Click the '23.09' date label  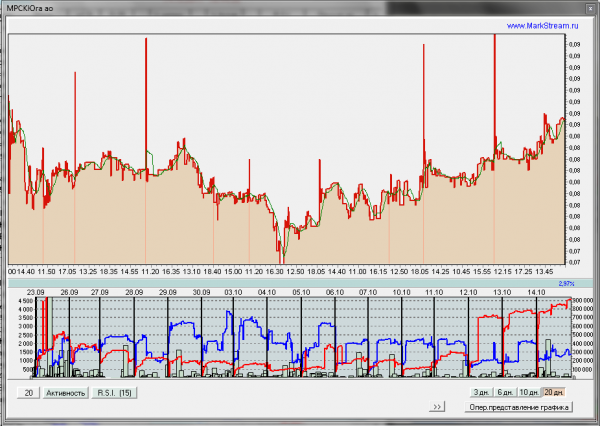click(x=35, y=292)
